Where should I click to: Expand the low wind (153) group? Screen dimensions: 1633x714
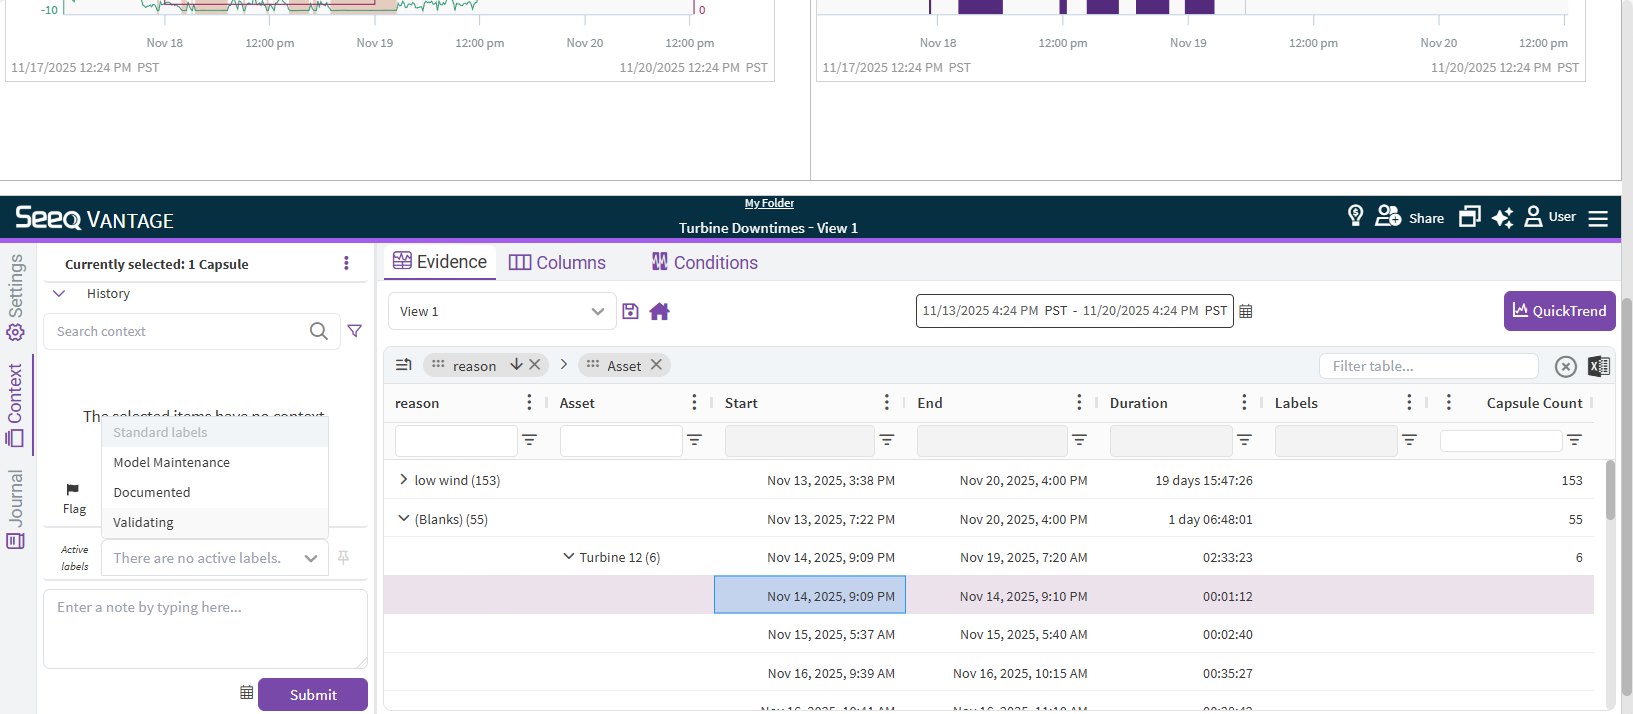[x=403, y=480]
